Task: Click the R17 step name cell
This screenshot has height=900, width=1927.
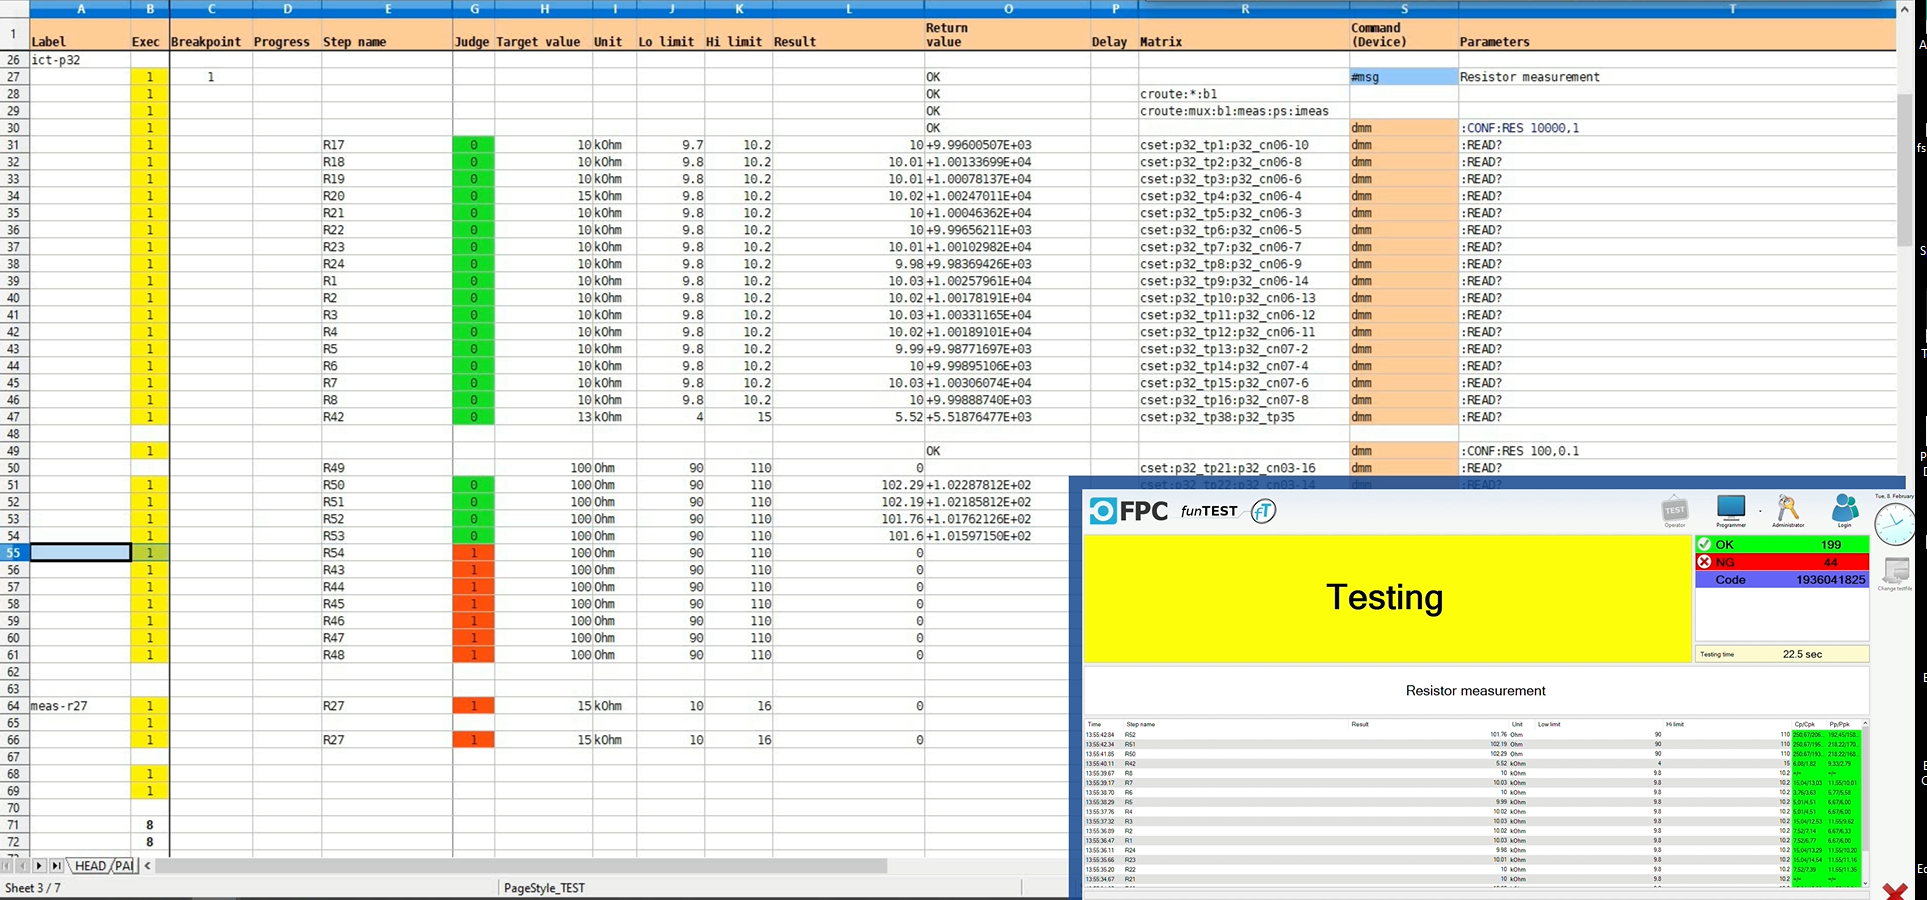Action: [387, 145]
